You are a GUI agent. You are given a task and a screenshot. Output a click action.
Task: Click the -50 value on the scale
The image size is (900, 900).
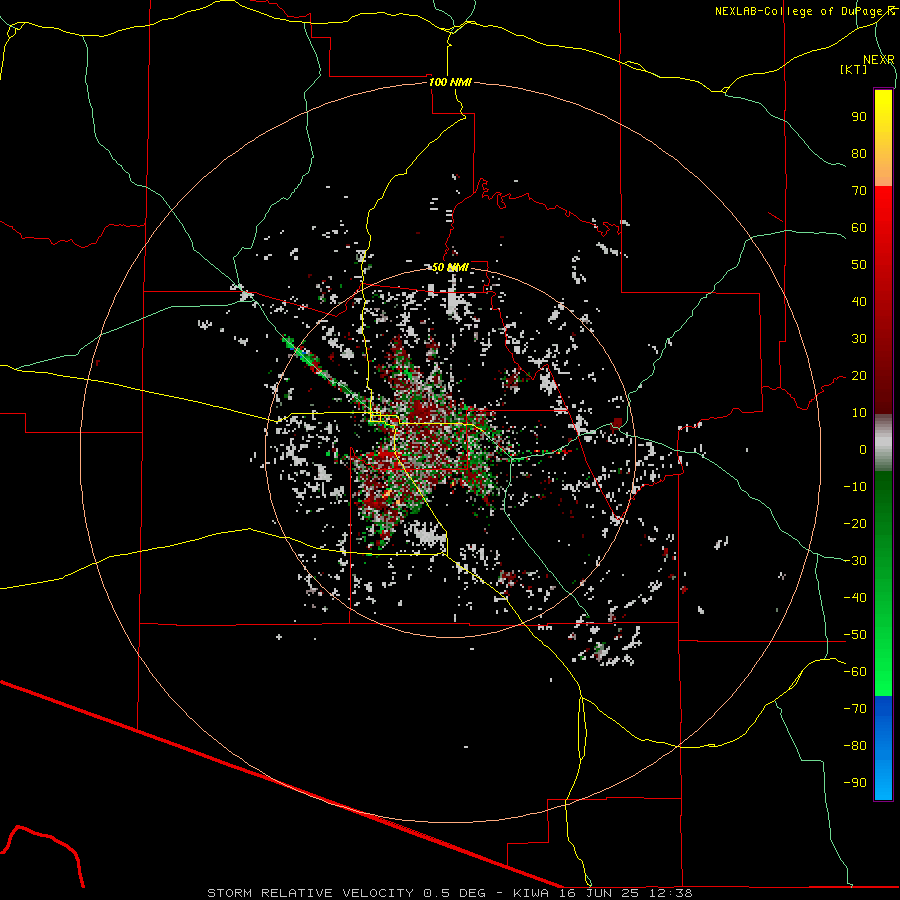click(x=855, y=635)
